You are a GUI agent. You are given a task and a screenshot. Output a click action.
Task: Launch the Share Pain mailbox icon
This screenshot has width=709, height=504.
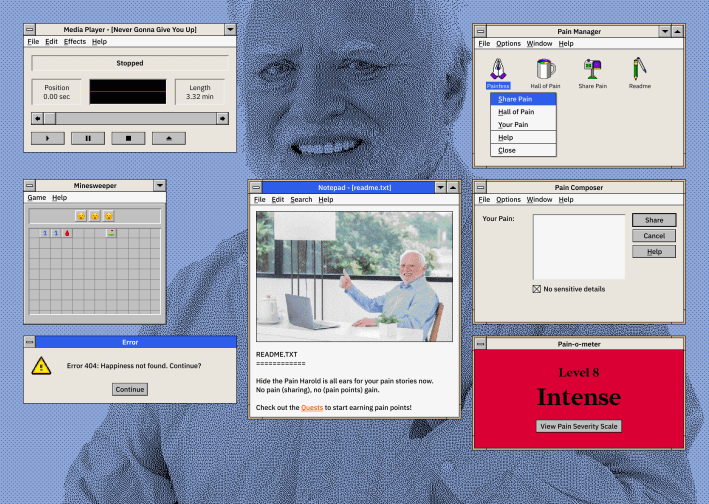tap(592, 69)
